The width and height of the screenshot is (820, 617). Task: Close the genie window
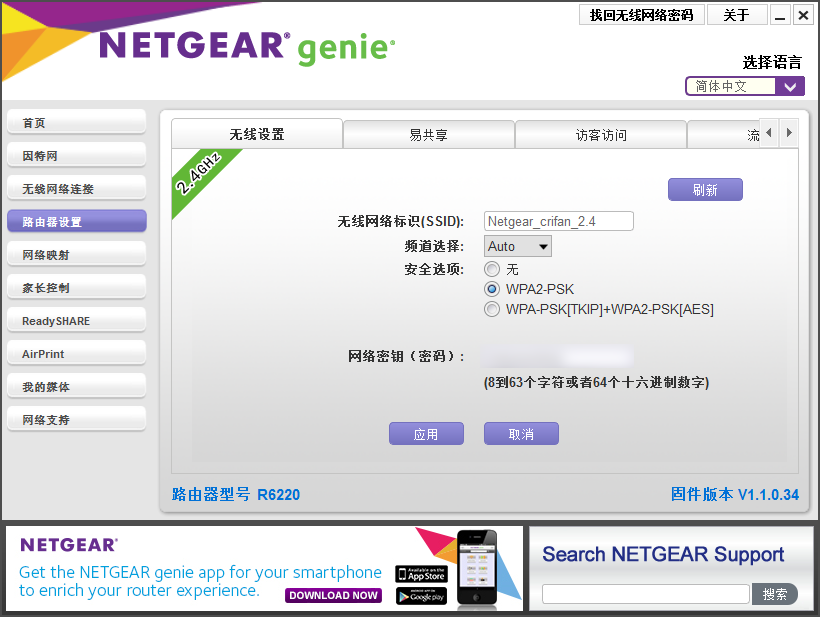pyautogui.click(x=803, y=15)
